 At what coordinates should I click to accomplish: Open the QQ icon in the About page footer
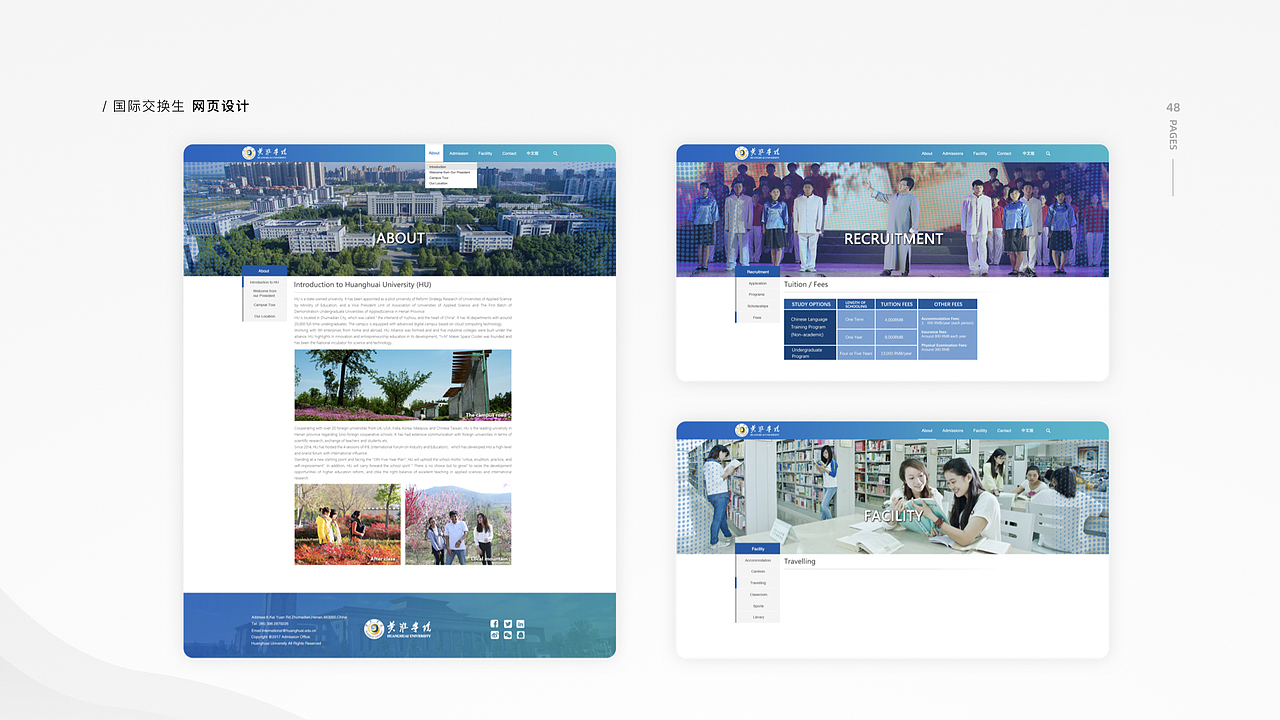tap(520, 635)
